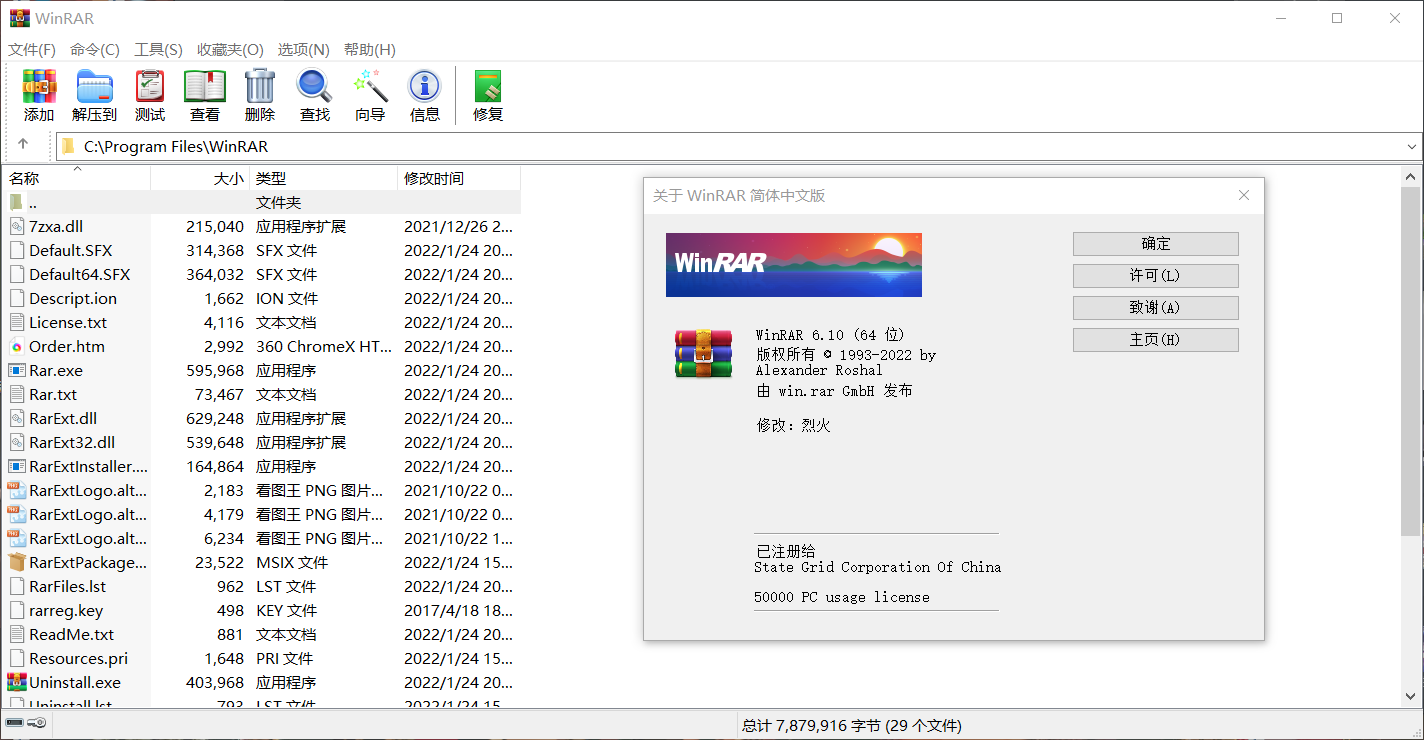Screen dimensions: 1424x740
Task: Click the 查找 (Find) magnifier icon
Action: (314, 86)
